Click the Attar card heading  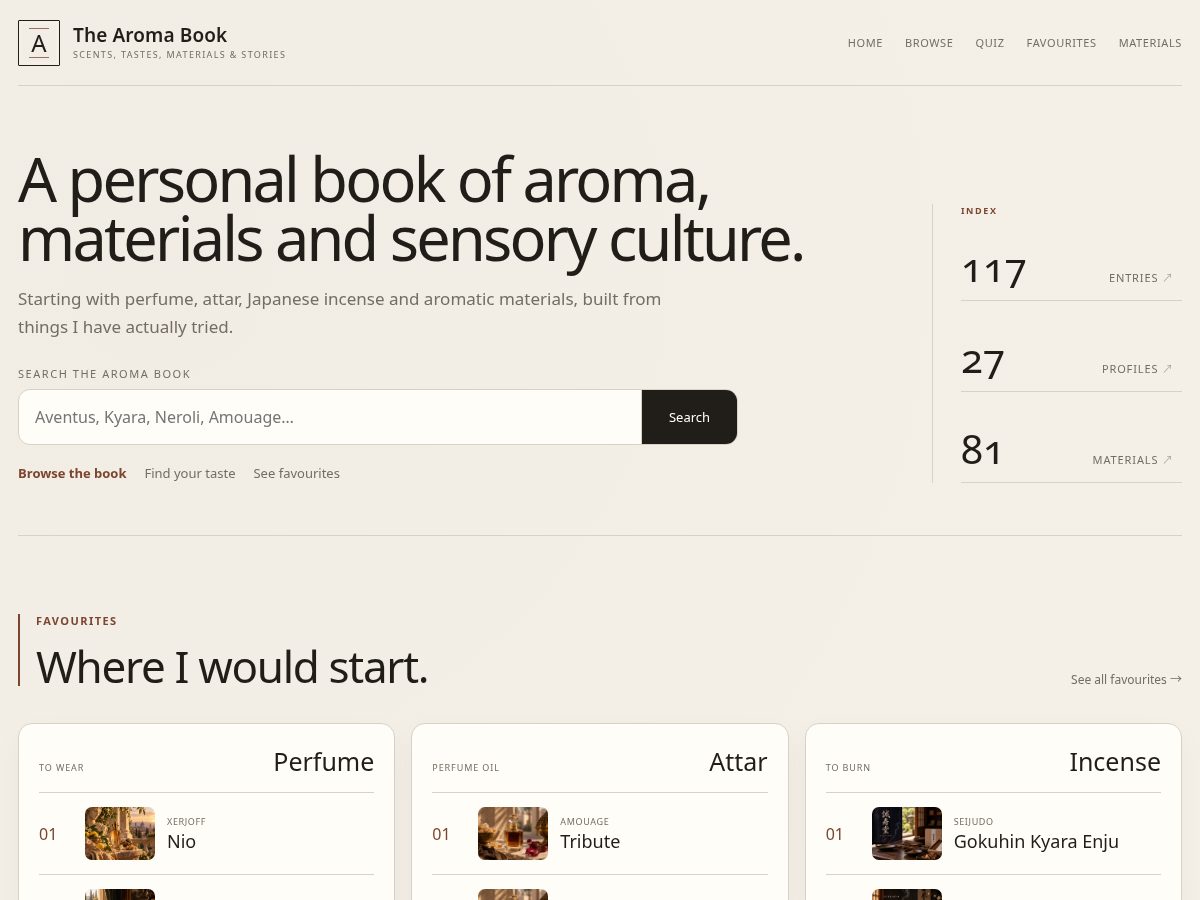pyautogui.click(x=738, y=762)
